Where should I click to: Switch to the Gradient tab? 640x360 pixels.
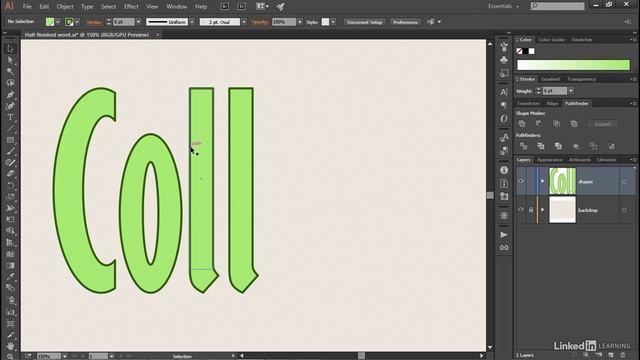point(551,79)
